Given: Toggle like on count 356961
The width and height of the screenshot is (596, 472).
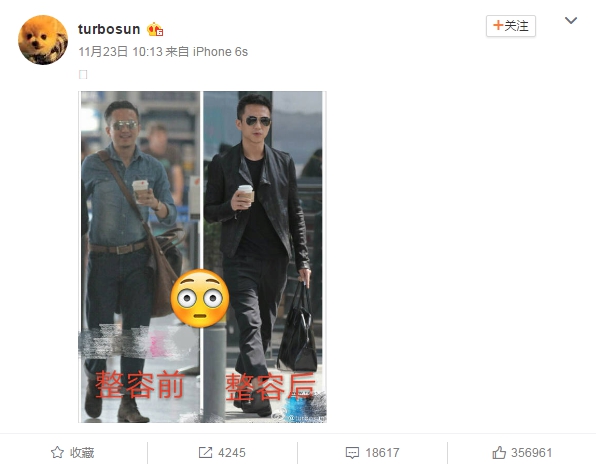Looking at the screenshot, I should coord(531,453).
